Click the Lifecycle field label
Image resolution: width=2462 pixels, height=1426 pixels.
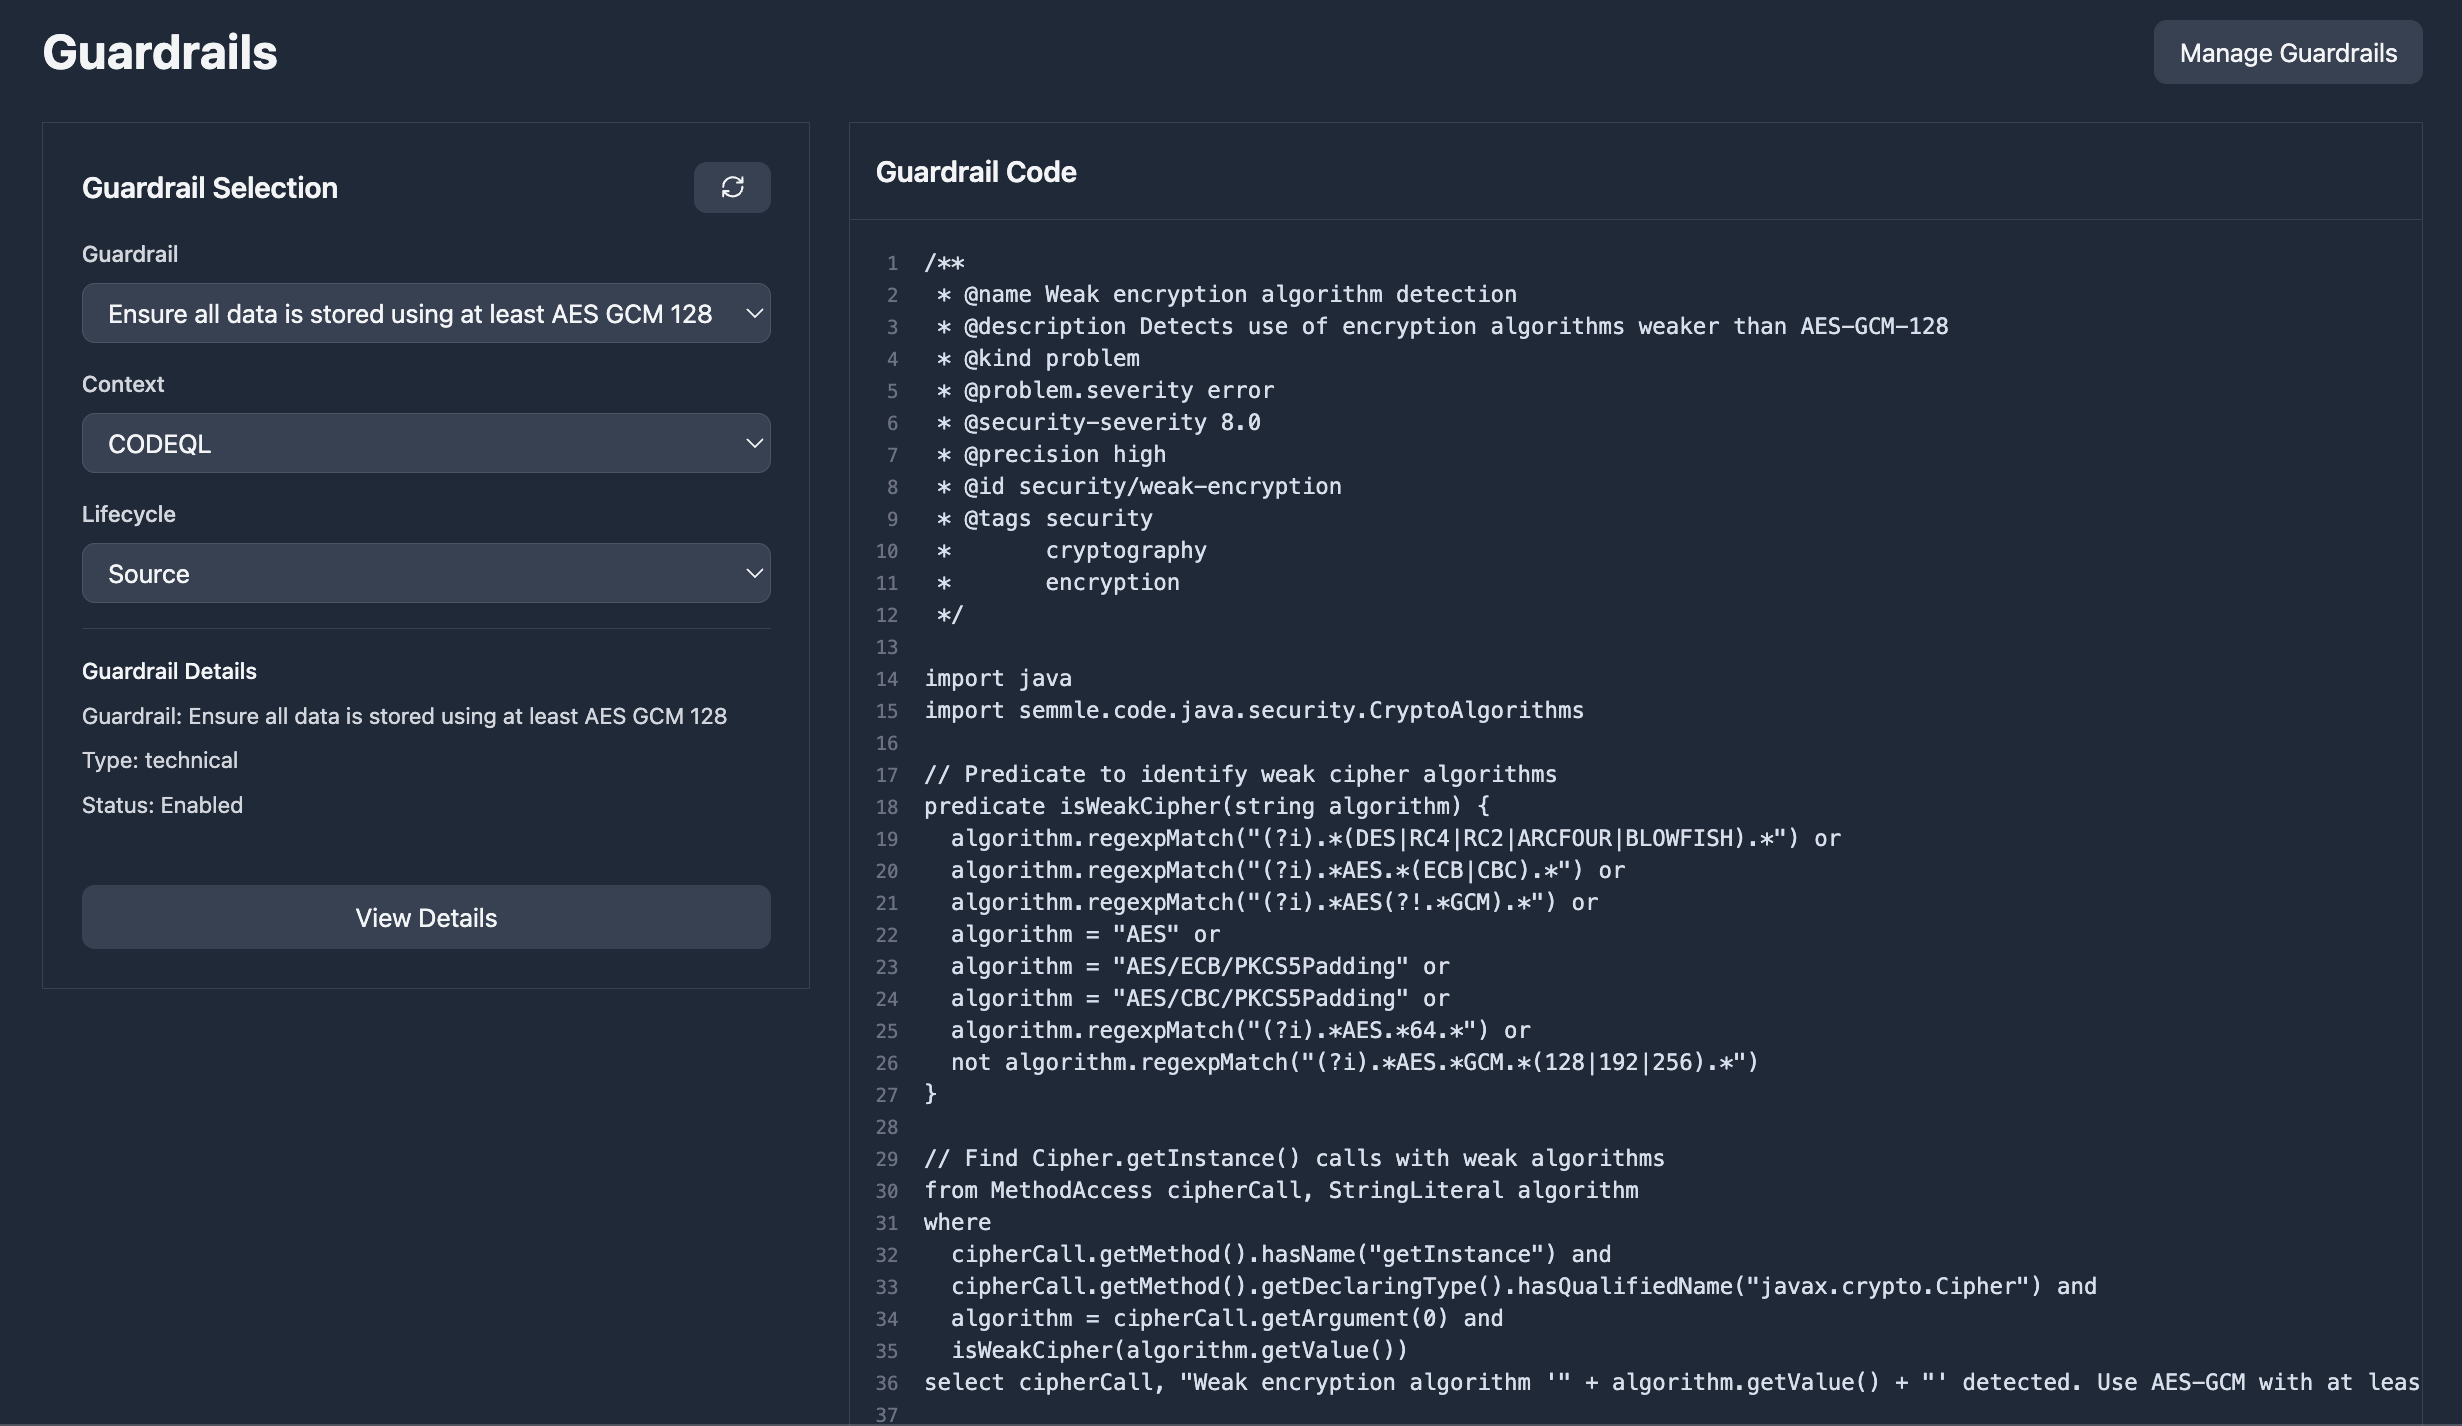tap(129, 514)
